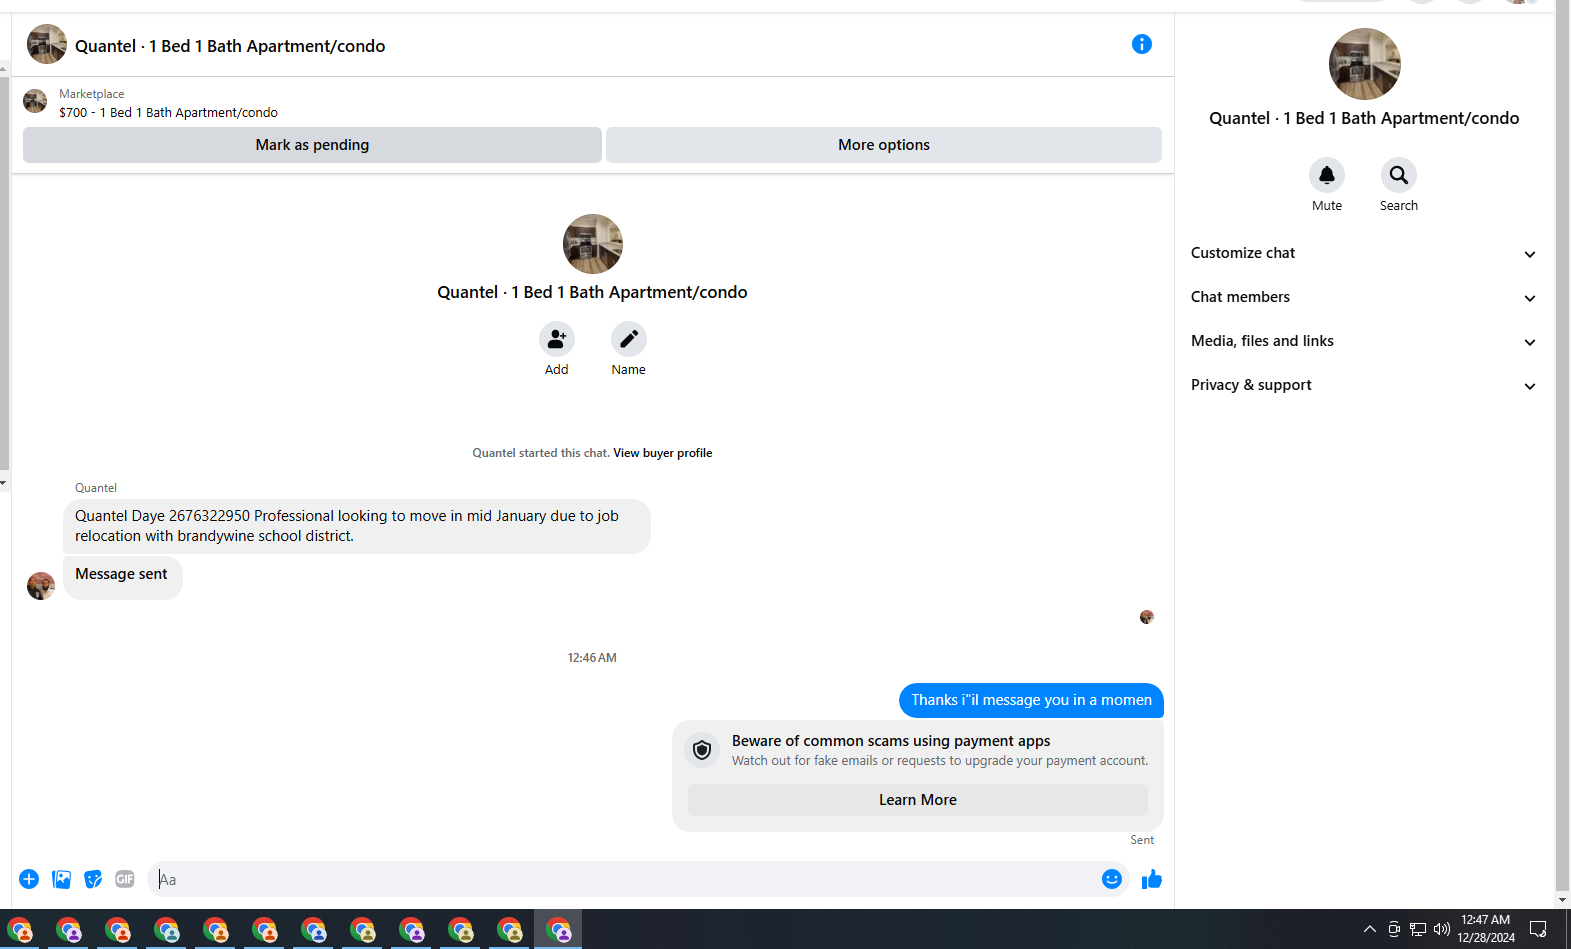Click the 'Thanks i"il message you' bubble
The image size is (1571, 949).
click(1031, 700)
